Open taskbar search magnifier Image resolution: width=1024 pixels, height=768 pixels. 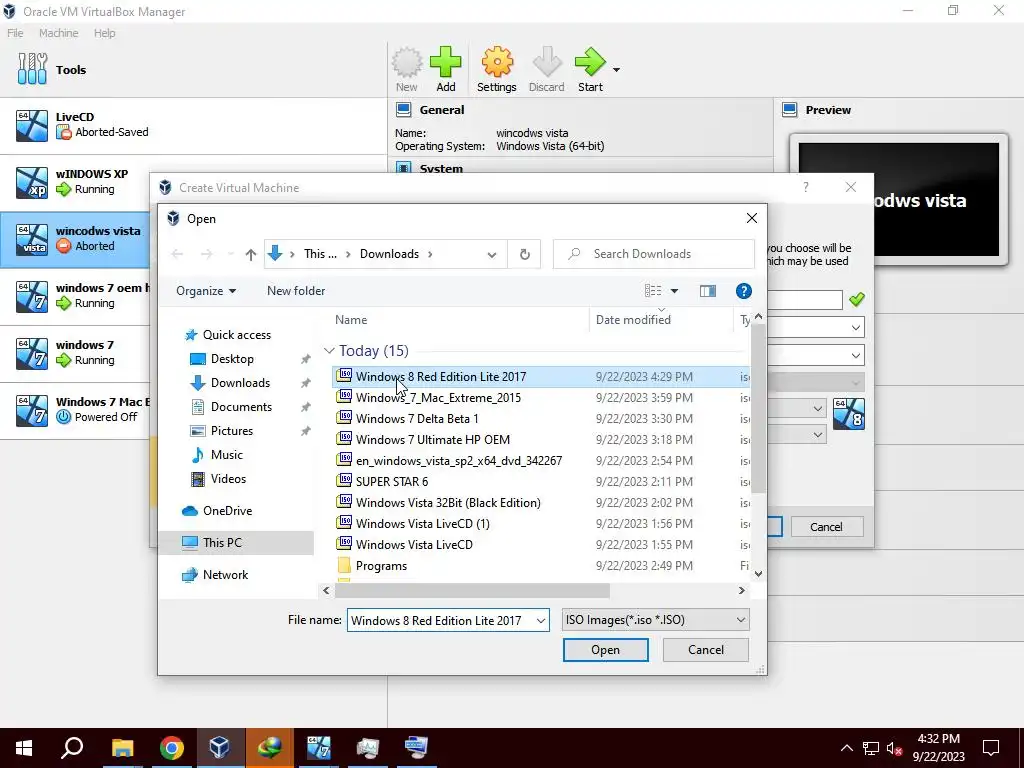tap(72, 748)
